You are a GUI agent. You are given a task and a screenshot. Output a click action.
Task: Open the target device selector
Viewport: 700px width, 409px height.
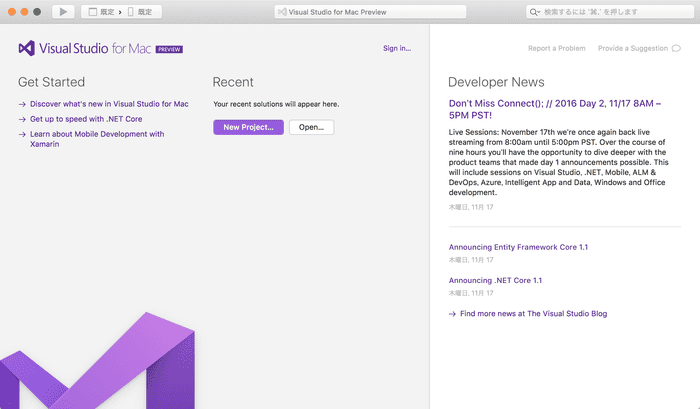tap(139, 12)
